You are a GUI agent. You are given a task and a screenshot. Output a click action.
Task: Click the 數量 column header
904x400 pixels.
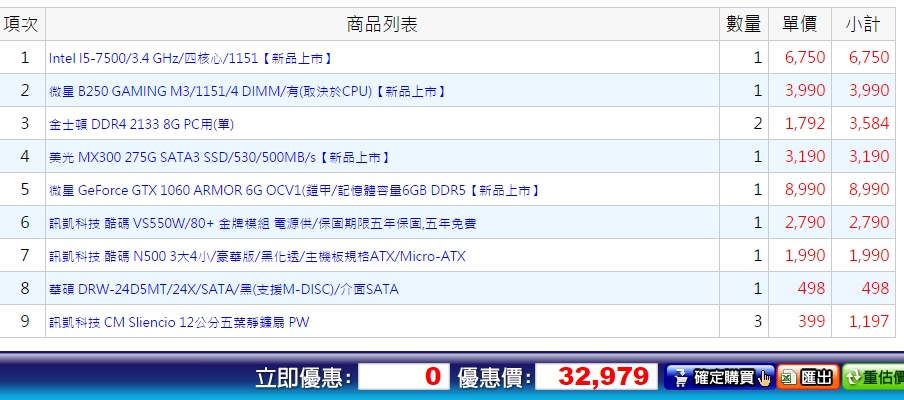744,24
